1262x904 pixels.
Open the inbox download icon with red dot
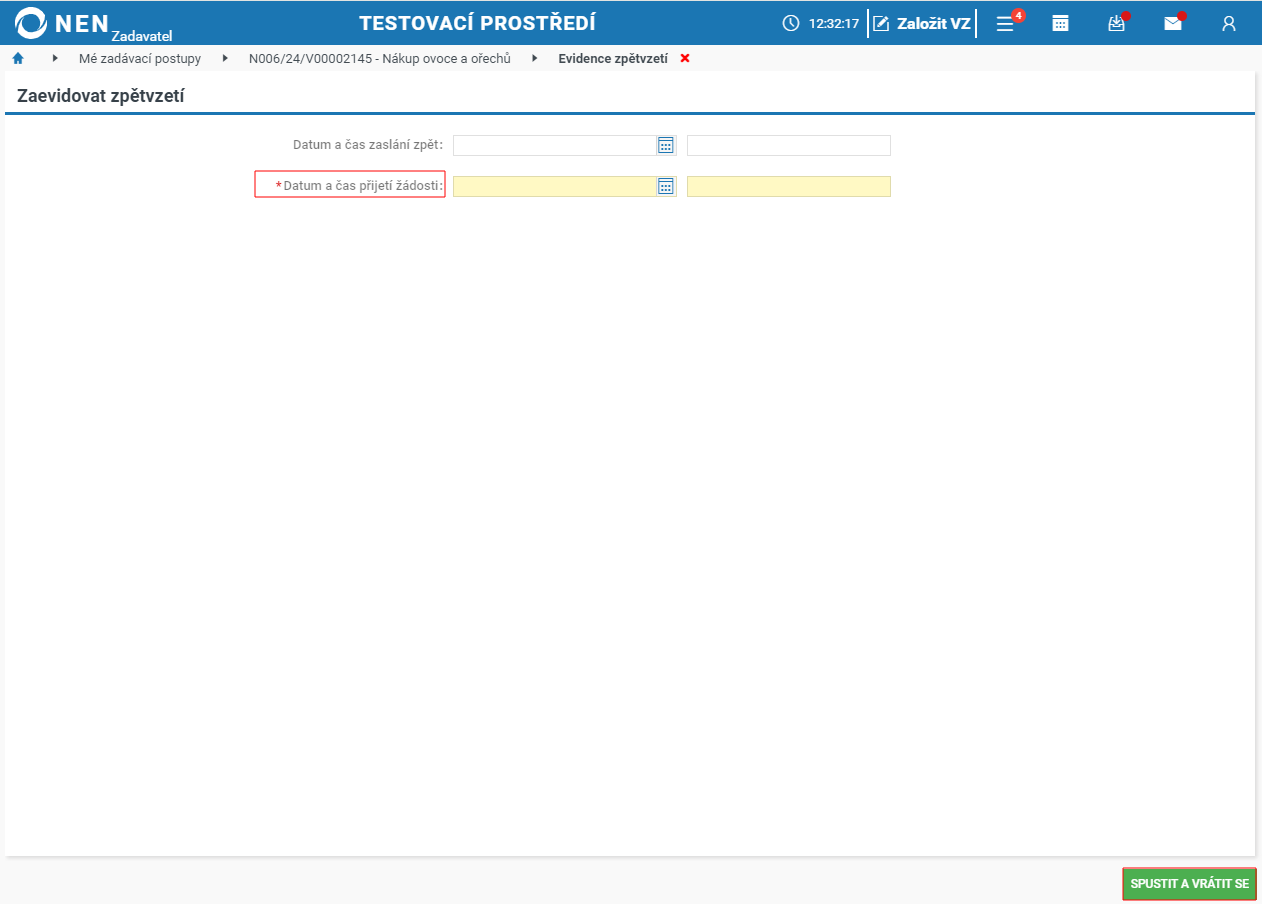pyautogui.click(x=1117, y=23)
